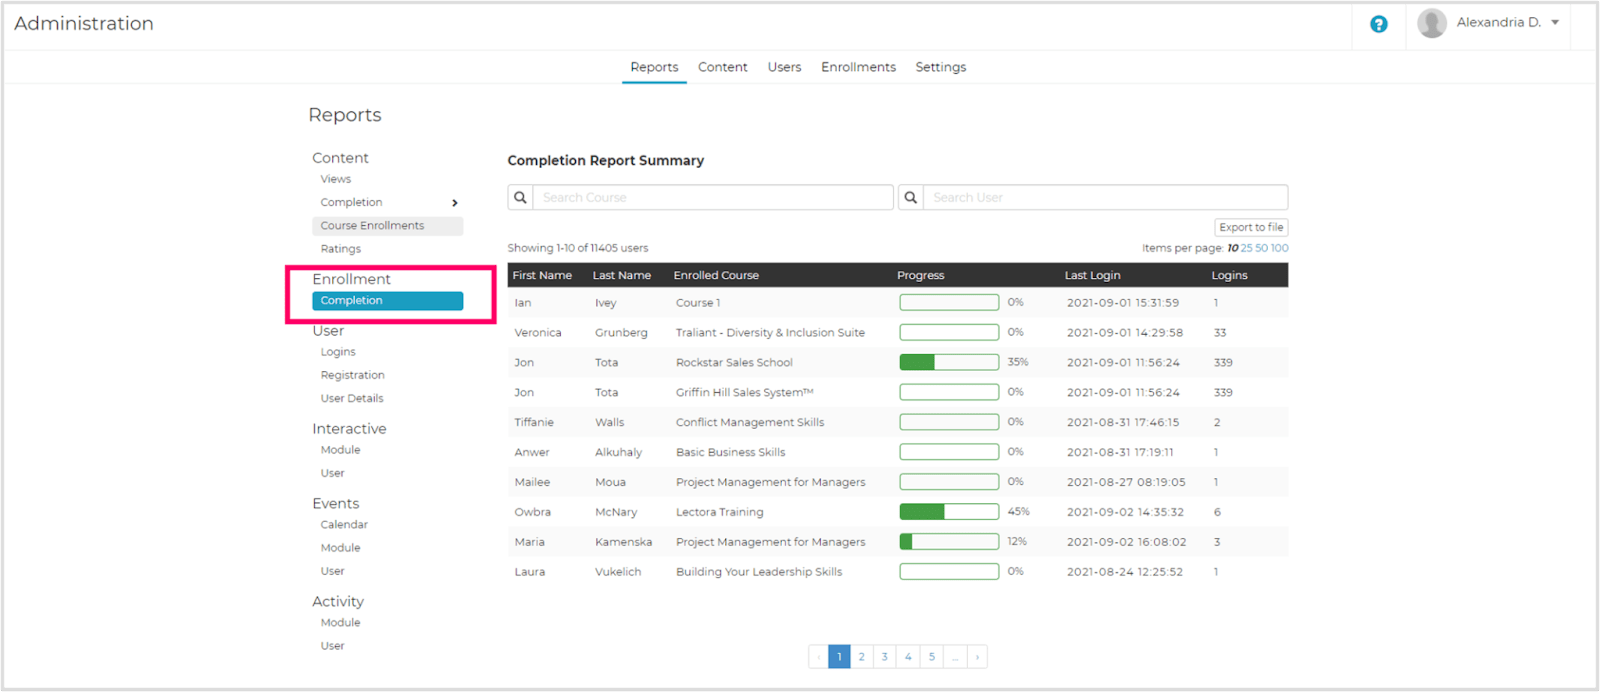Viewport: 1600px width, 692px height.
Task: Open the help question mark icon
Action: (1378, 24)
